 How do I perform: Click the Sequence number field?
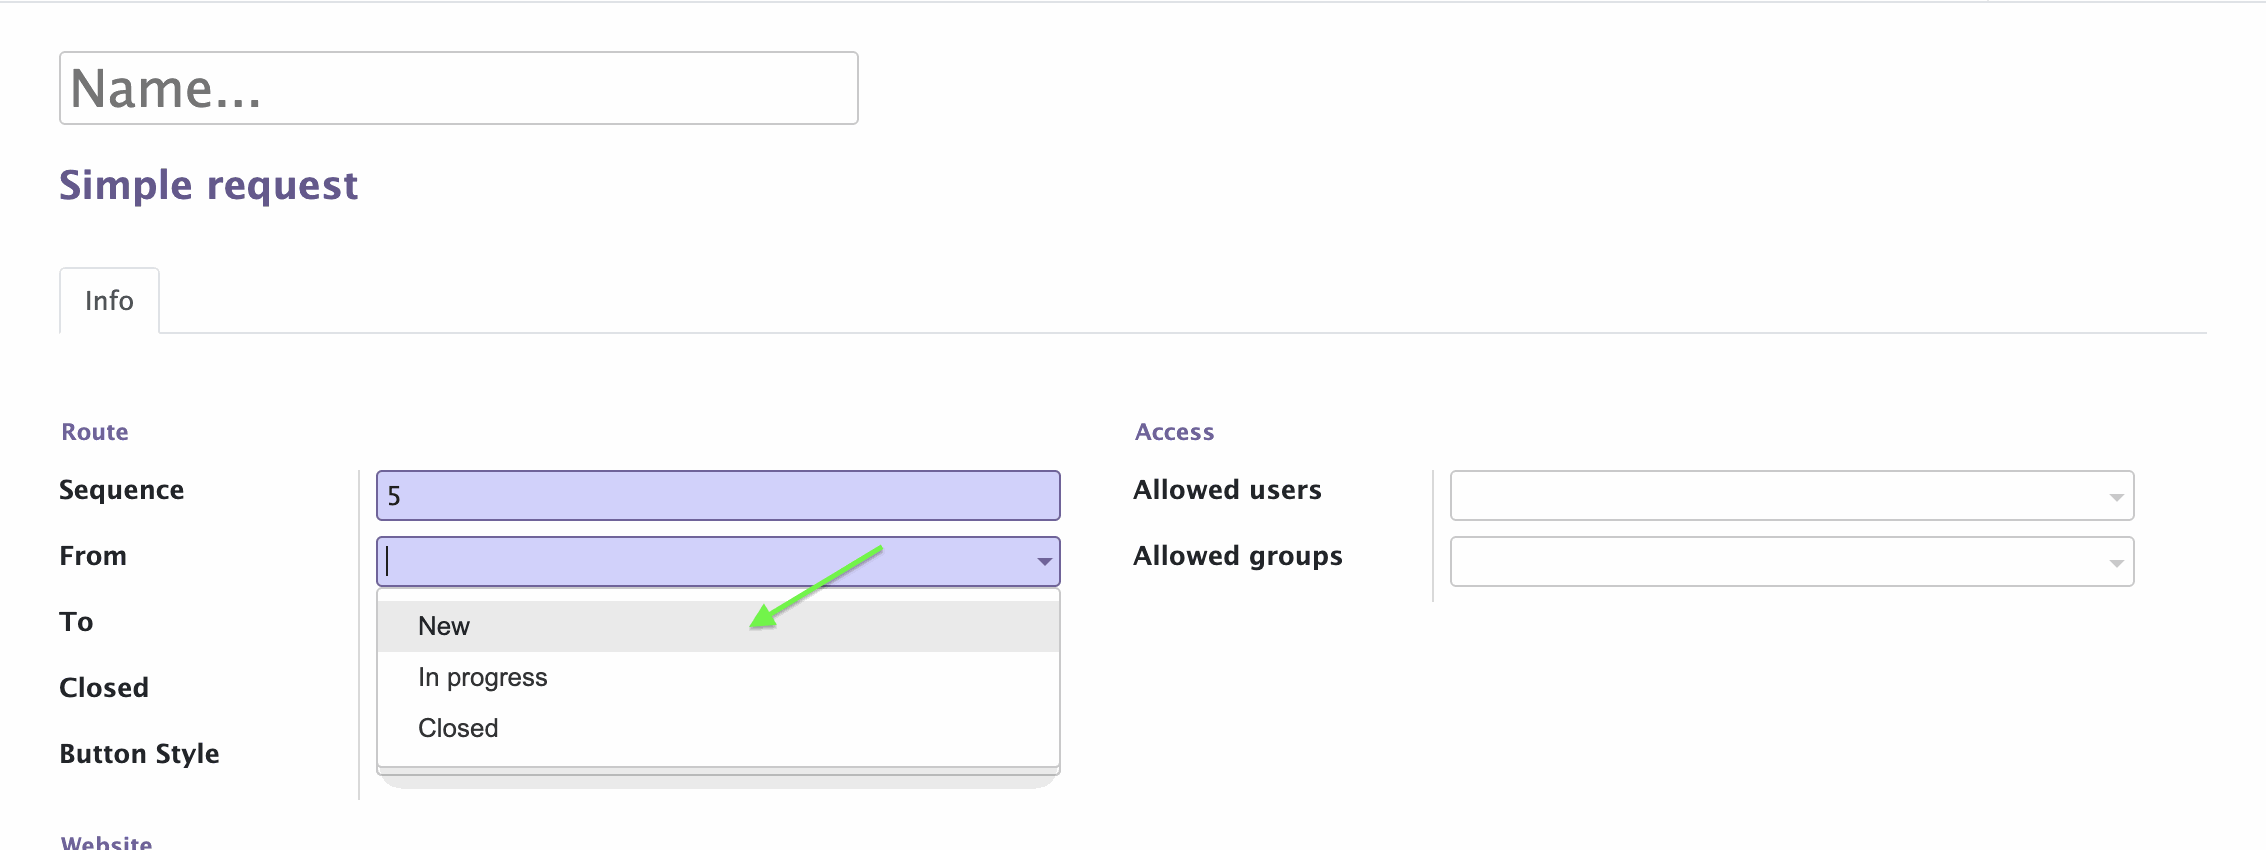[718, 496]
